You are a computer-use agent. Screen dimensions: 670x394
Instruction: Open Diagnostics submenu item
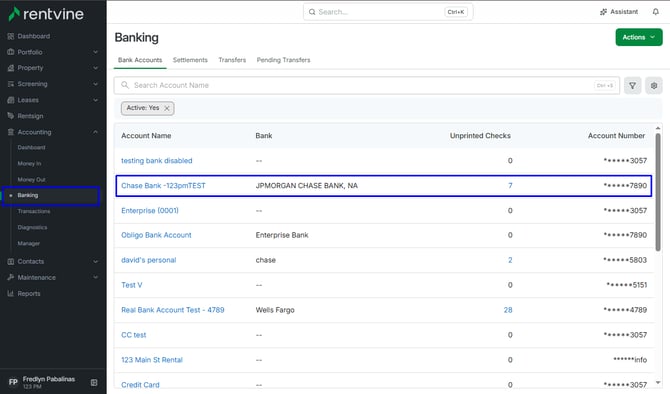(x=32, y=227)
